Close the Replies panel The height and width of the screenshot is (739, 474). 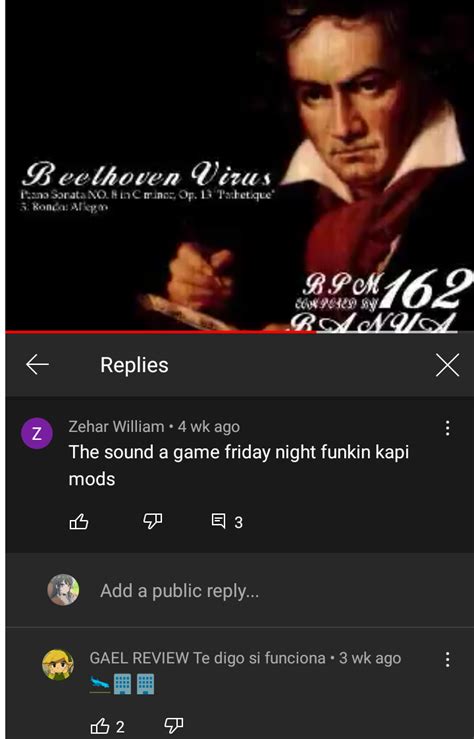(447, 365)
